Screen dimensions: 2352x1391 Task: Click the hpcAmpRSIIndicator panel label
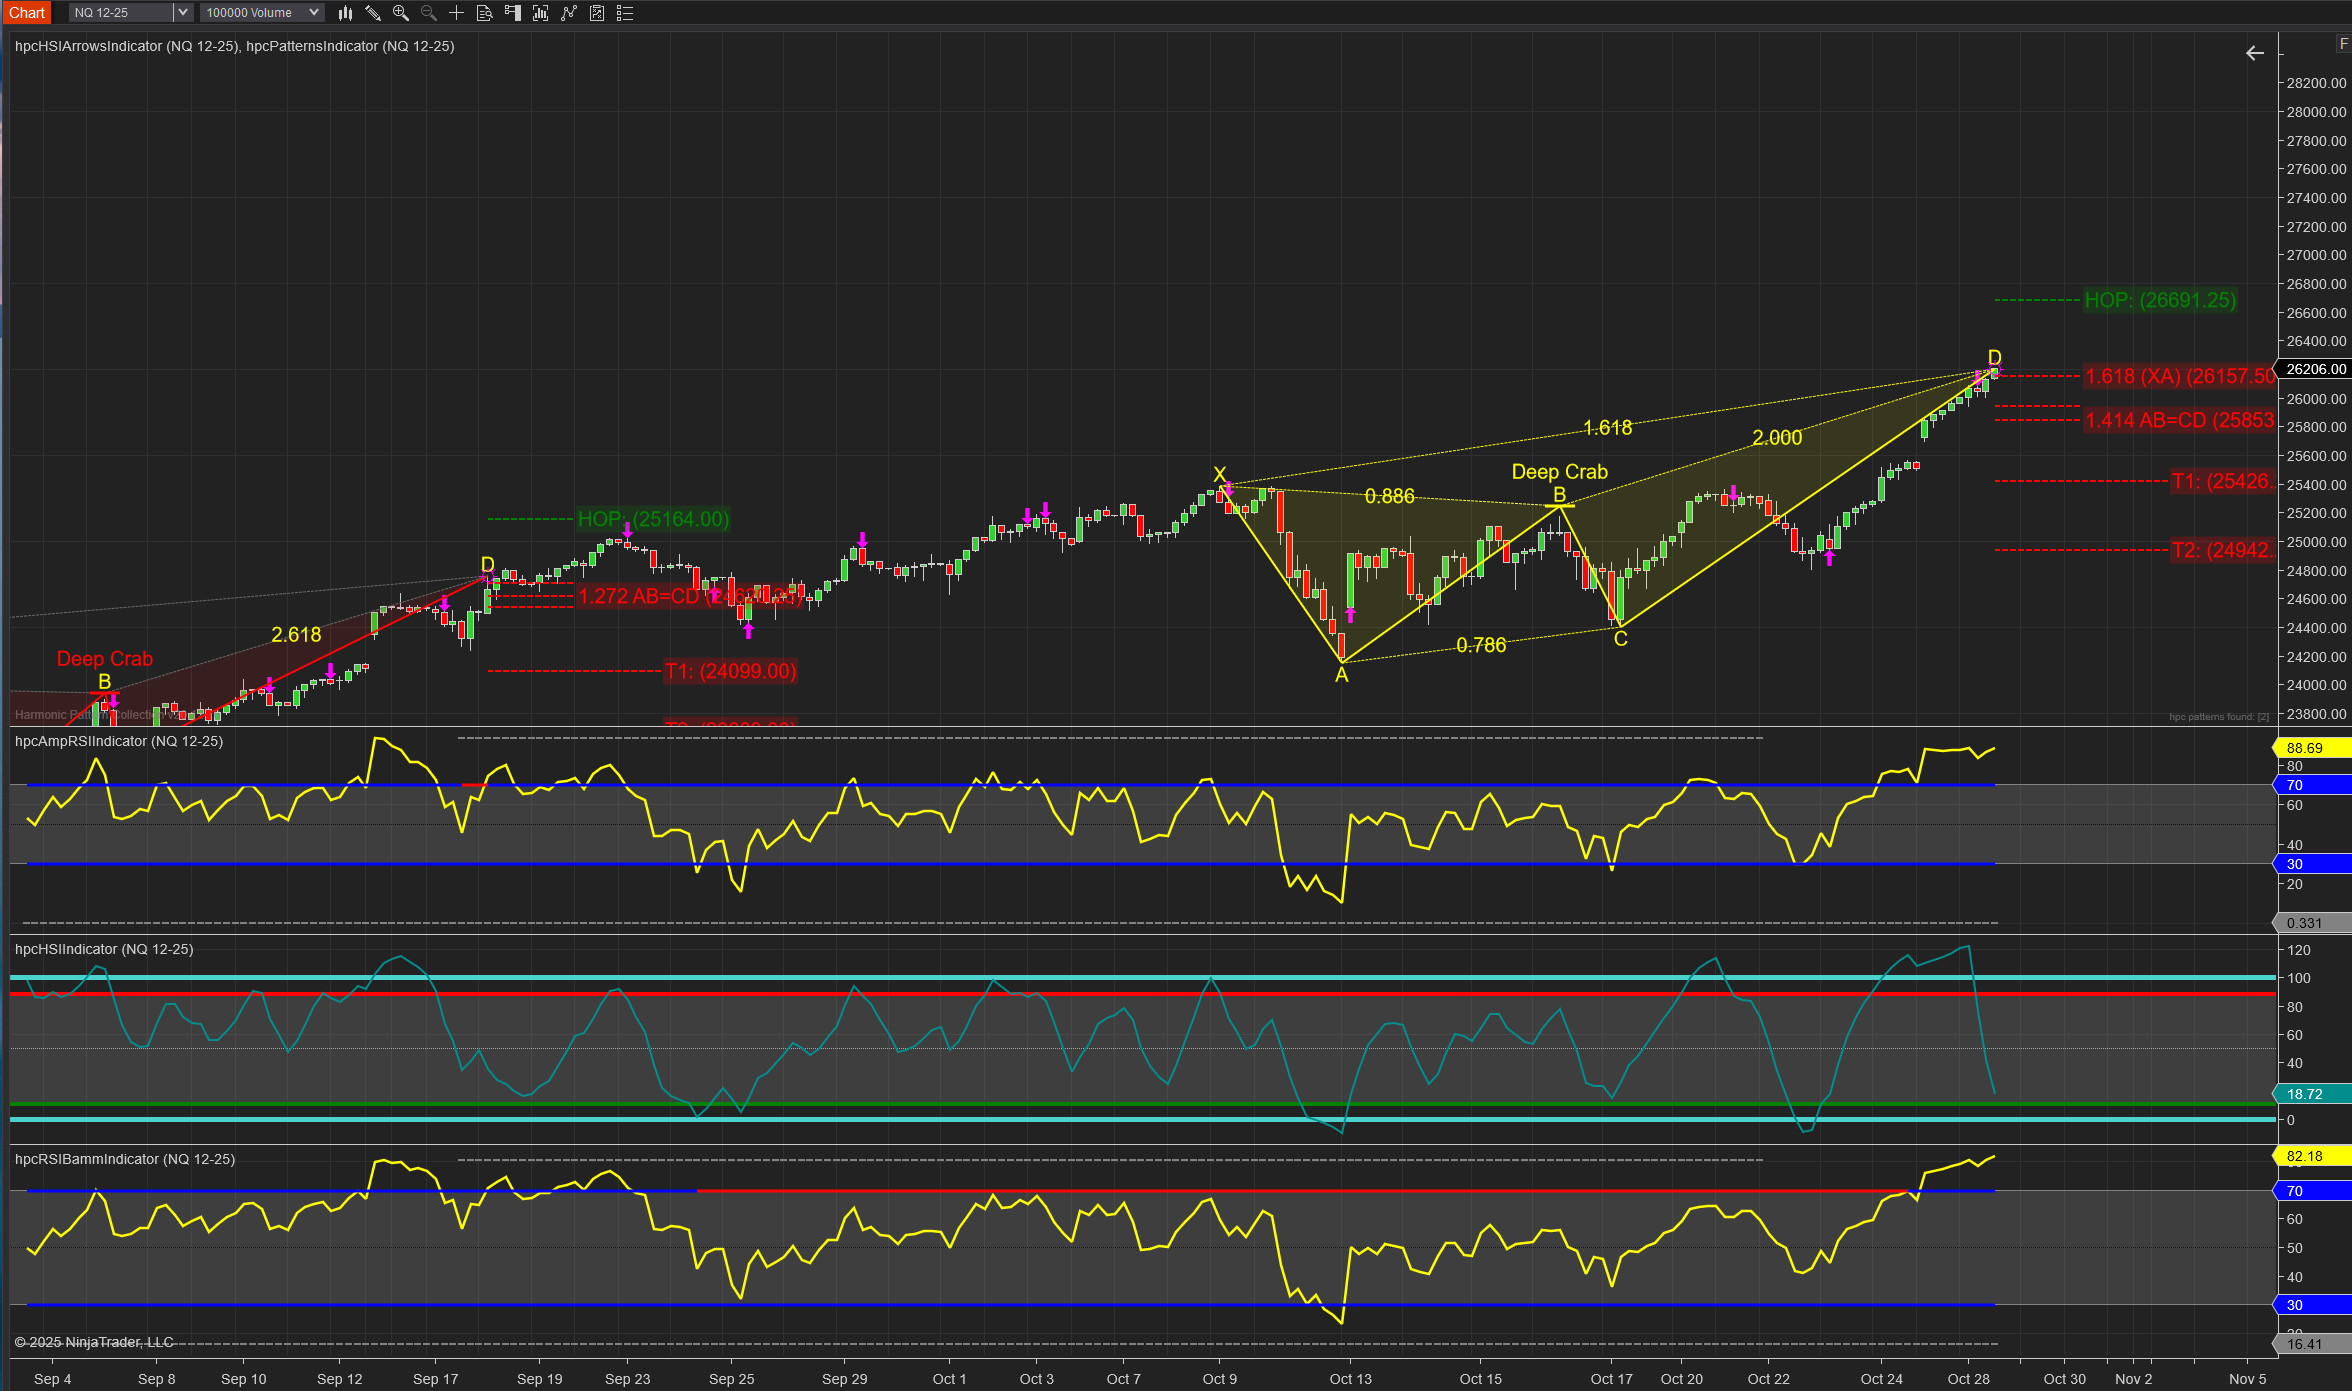pos(119,741)
